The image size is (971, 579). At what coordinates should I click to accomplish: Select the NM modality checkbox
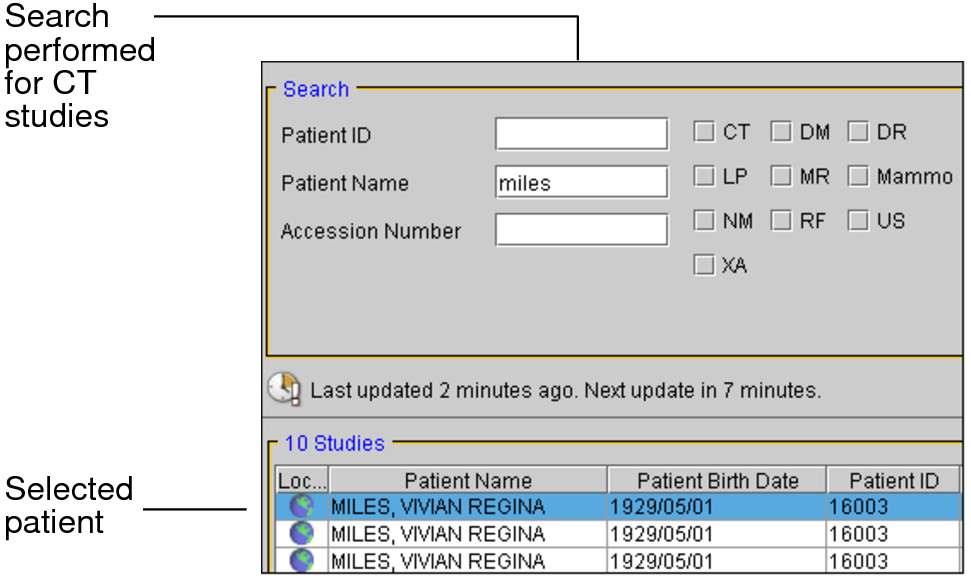pyautogui.click(x=705, y=221)
